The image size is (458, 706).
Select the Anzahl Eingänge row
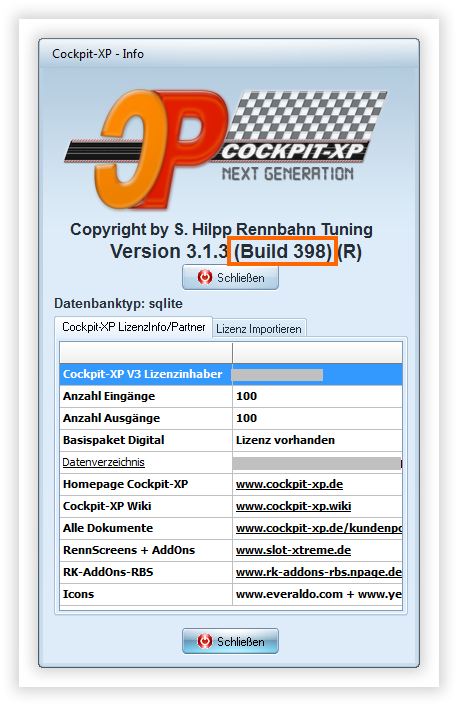(x=231, y=396)
